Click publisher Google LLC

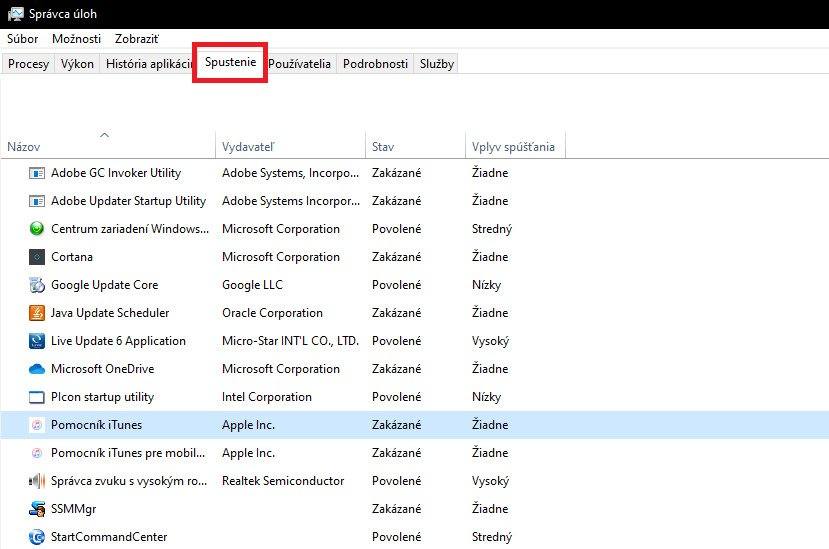coord(252,285)
